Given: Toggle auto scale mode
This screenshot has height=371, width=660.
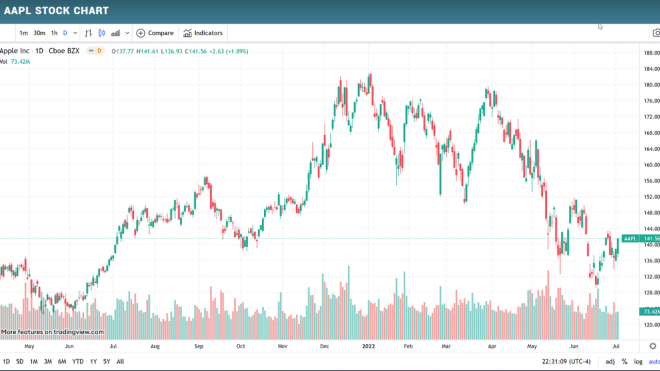Looking at the screenshot, I should [x=655, y=361].
